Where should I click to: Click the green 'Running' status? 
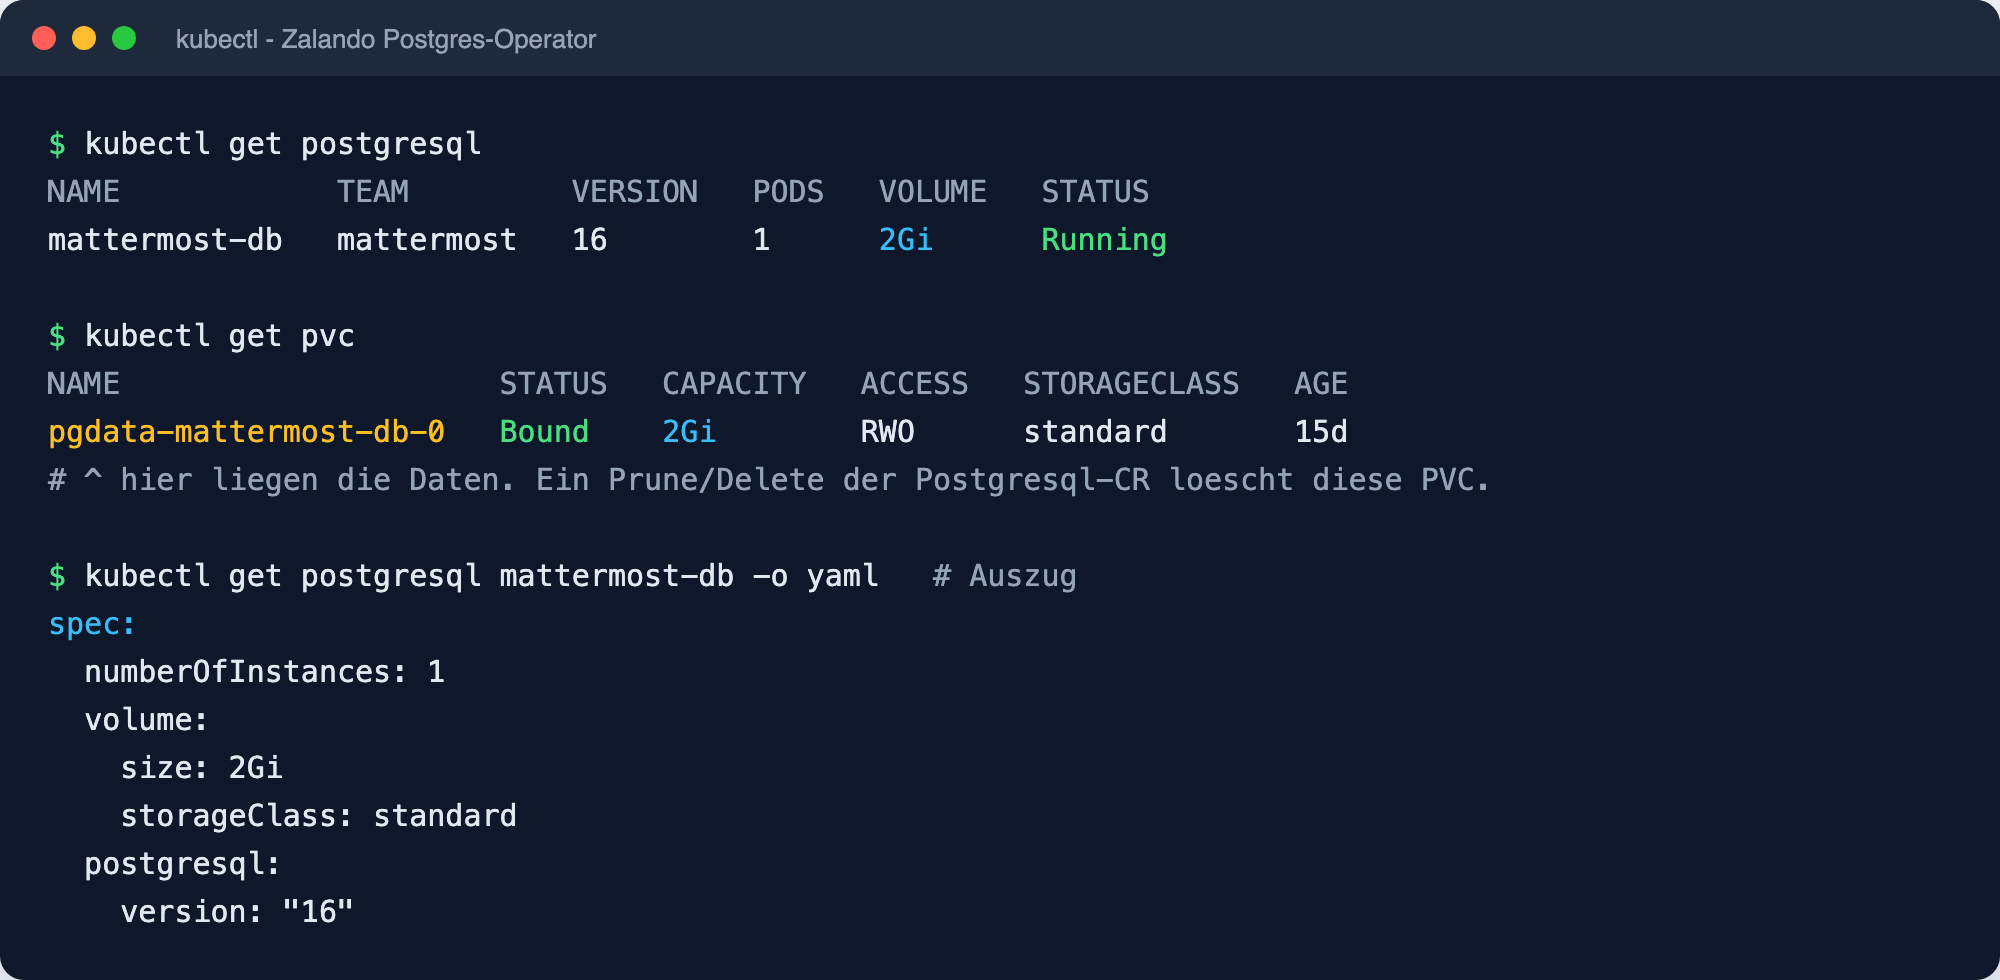coord(1104,241)
